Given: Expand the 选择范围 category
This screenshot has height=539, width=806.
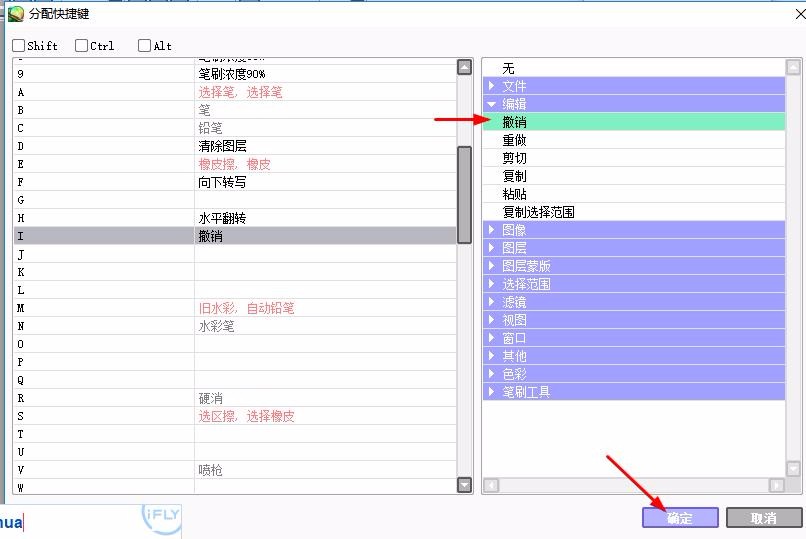Looking at the screenshot, I should pyautogui.click(x=491, y=284).
